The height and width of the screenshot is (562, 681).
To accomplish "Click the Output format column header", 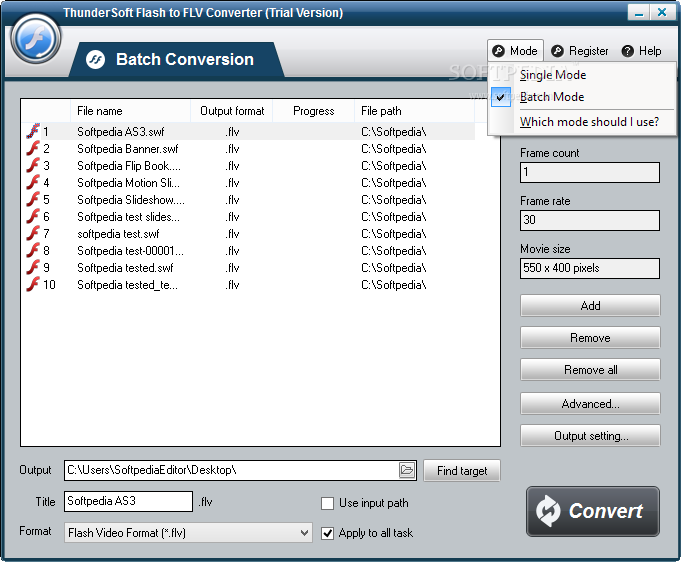I will tap(232, 111).
